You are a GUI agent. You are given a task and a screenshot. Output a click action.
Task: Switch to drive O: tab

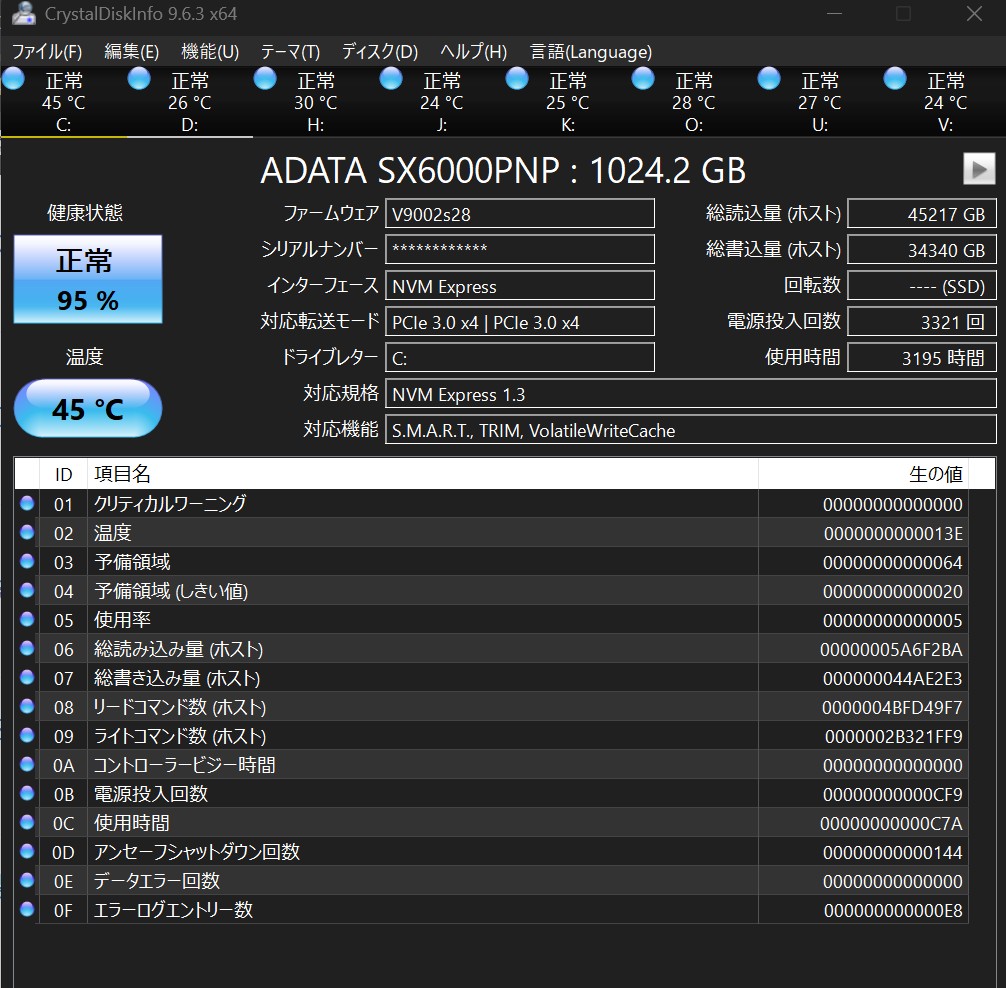693,102
